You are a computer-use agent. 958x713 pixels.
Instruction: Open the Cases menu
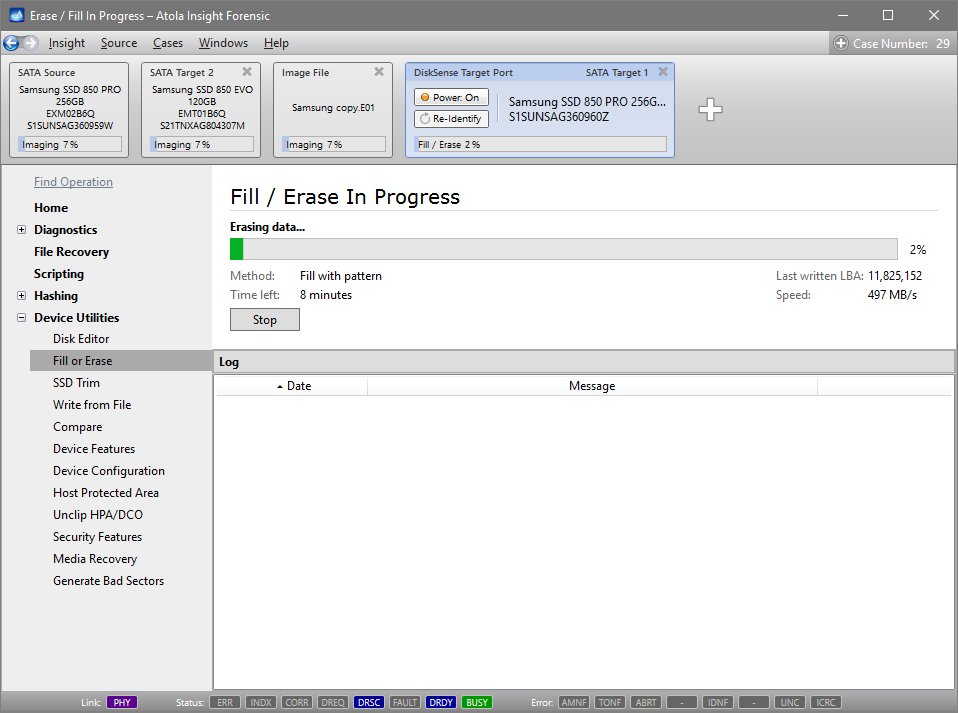point(167,43)
